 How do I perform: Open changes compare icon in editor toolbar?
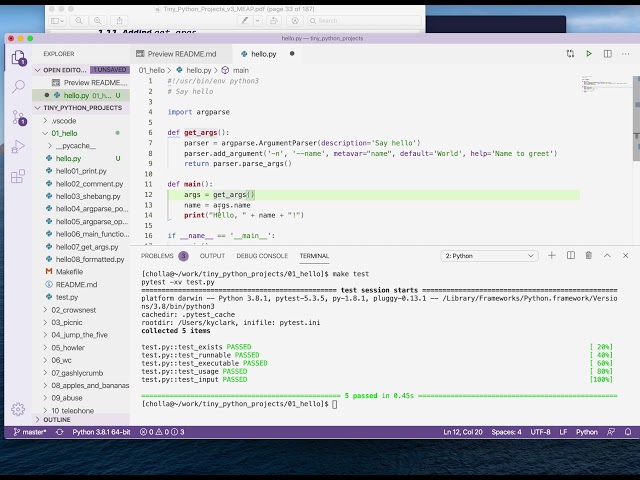[570, 53]
